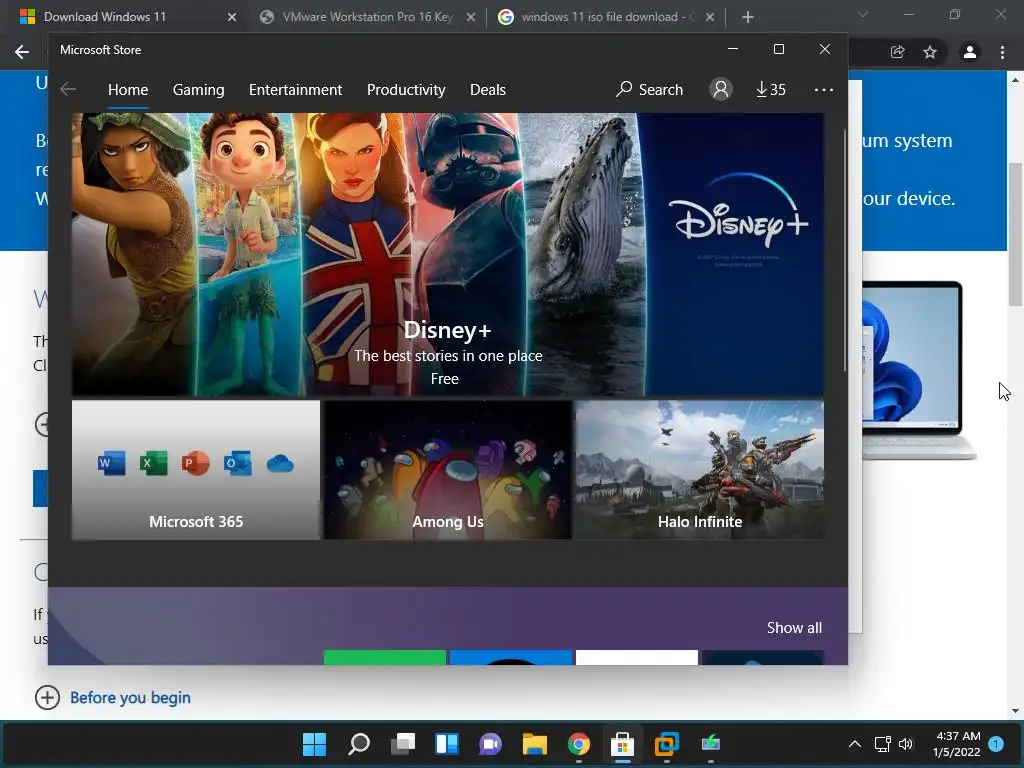1024x768 pixels.
Task: Click Show all link in Store
Action: tap(794, 628)
